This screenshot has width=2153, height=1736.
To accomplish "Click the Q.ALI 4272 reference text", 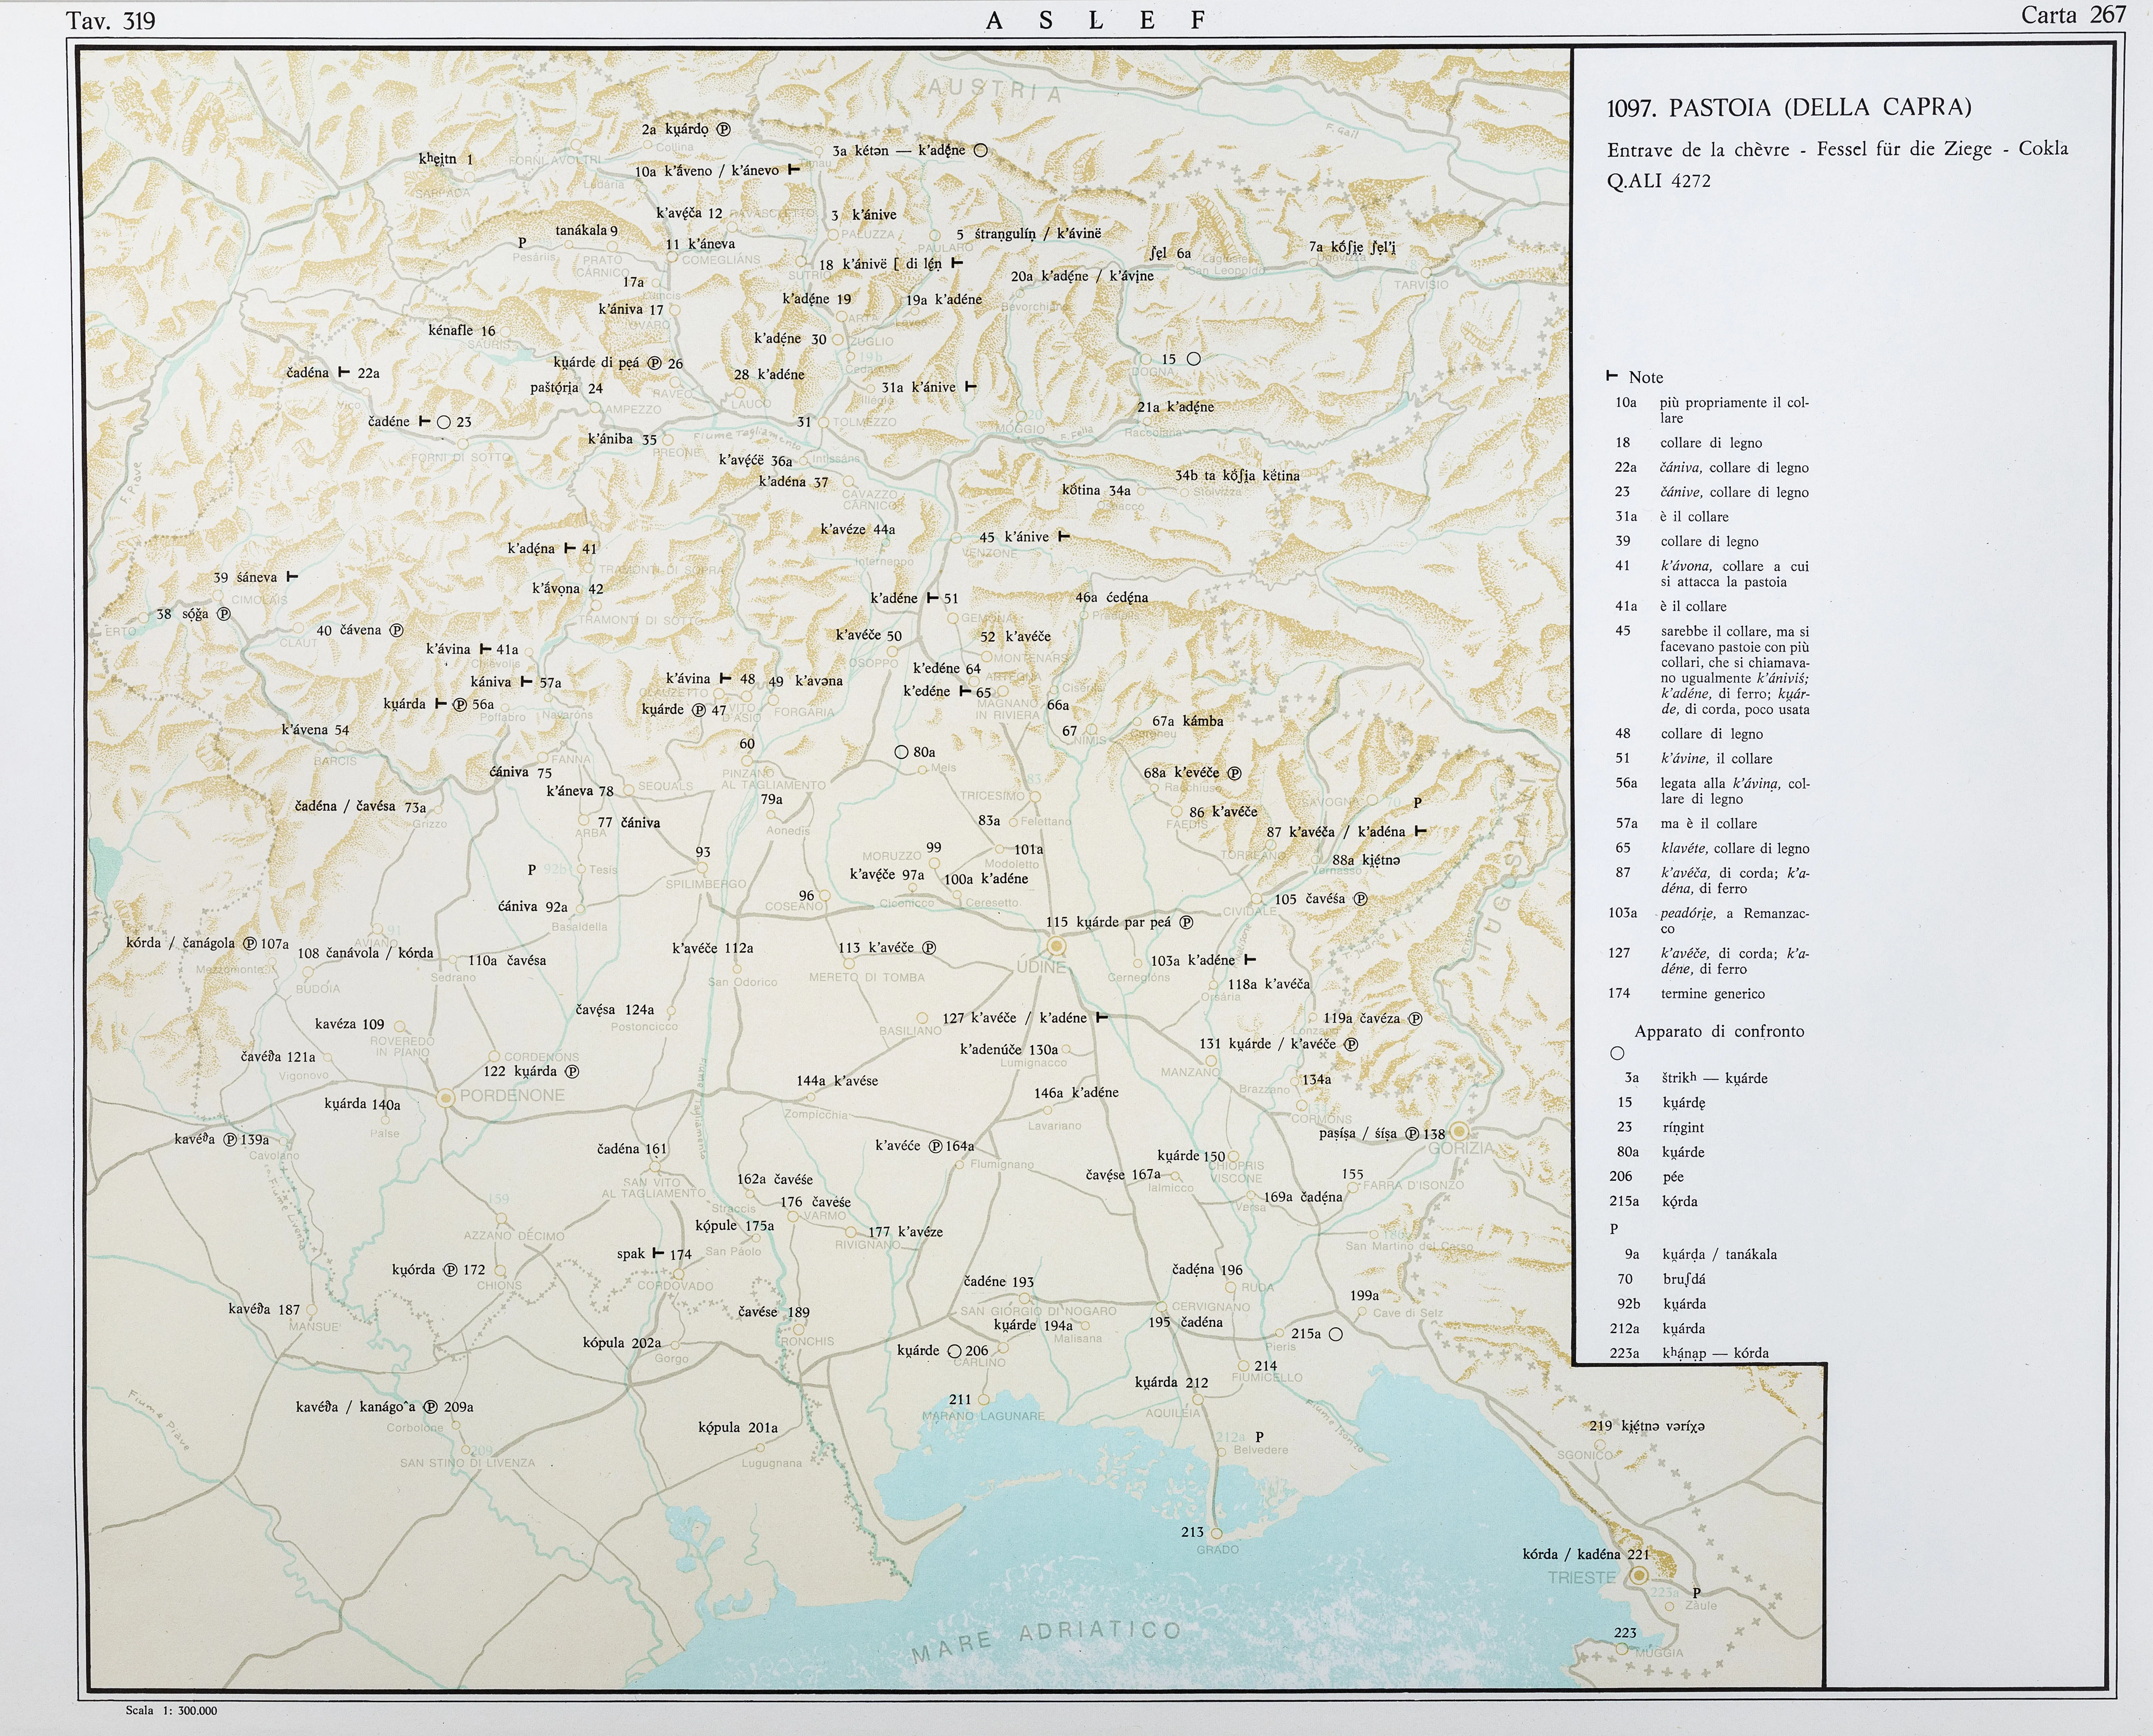I will tap(1658, 181).
